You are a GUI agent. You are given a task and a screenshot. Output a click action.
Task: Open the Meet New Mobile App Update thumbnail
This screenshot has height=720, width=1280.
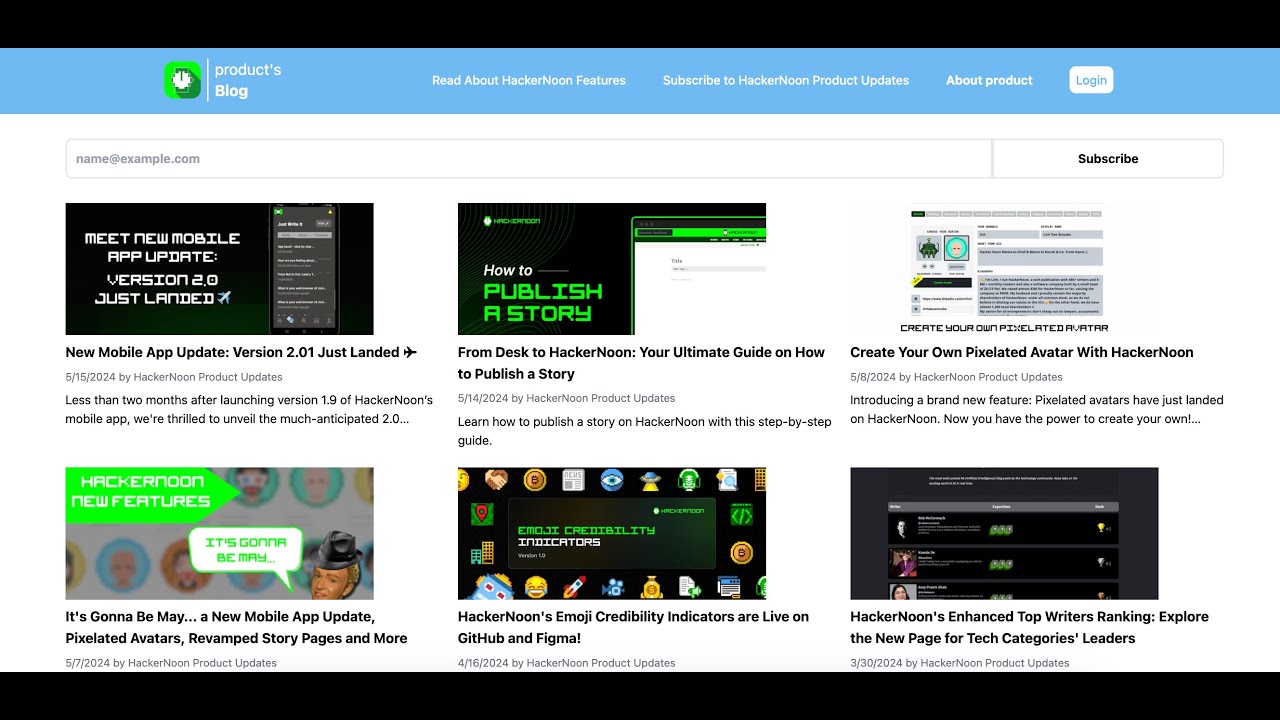click(219, 269)
